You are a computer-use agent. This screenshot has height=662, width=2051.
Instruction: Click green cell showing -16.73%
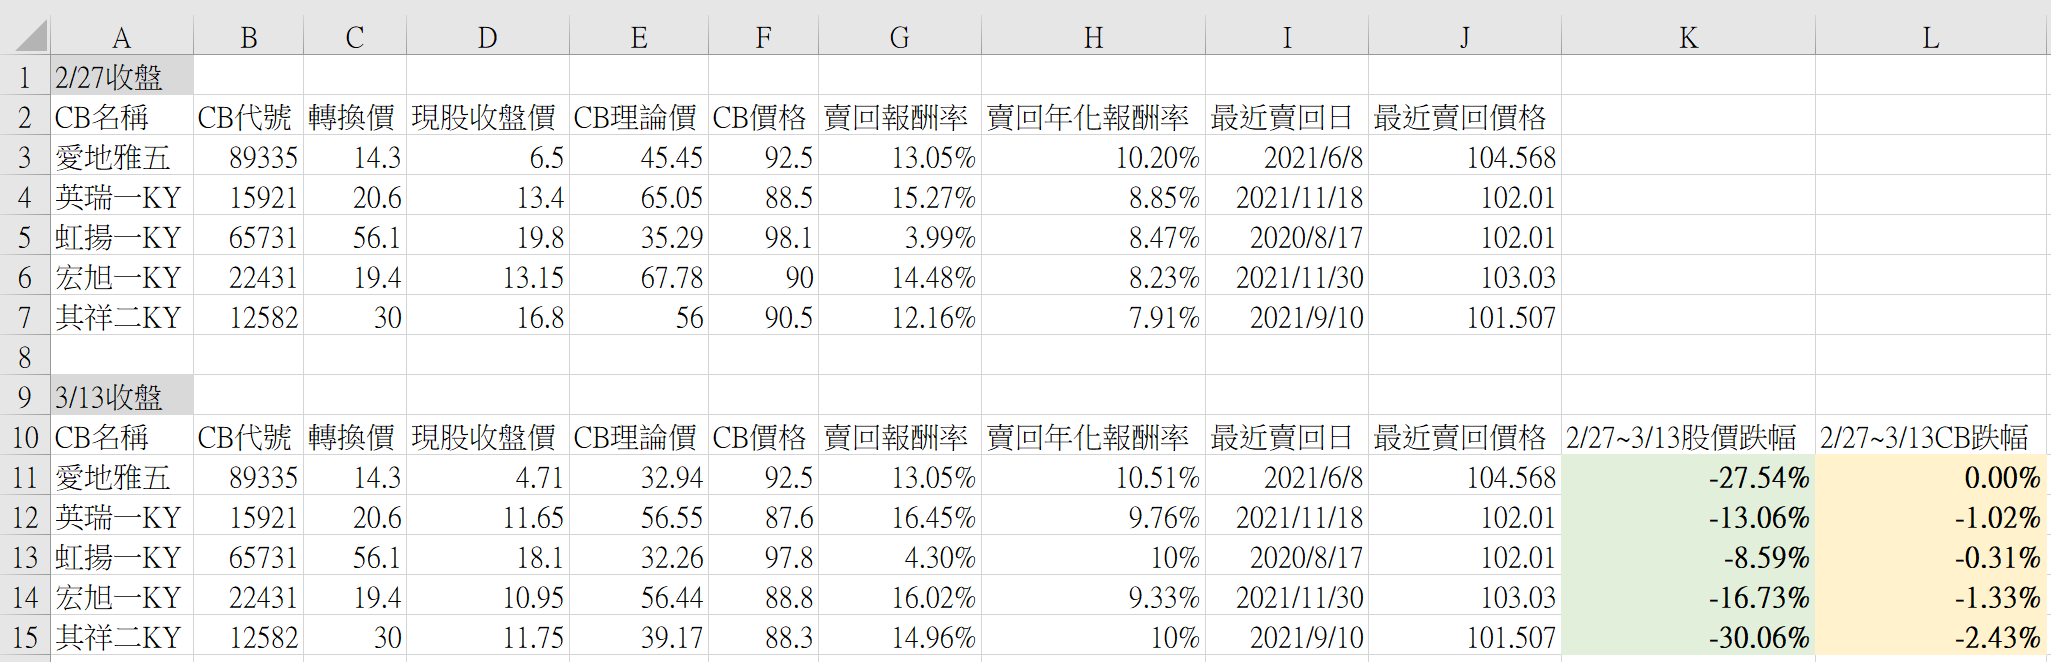[1688, 597]
